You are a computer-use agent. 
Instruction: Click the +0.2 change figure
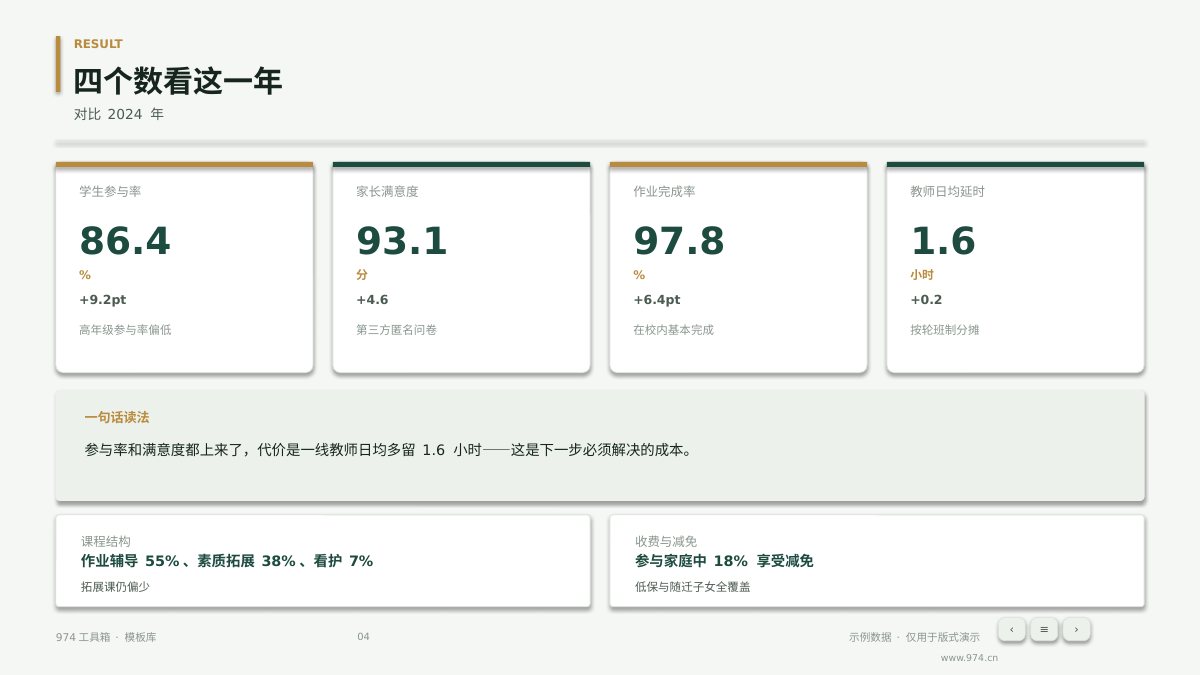(x=926, y=300)
